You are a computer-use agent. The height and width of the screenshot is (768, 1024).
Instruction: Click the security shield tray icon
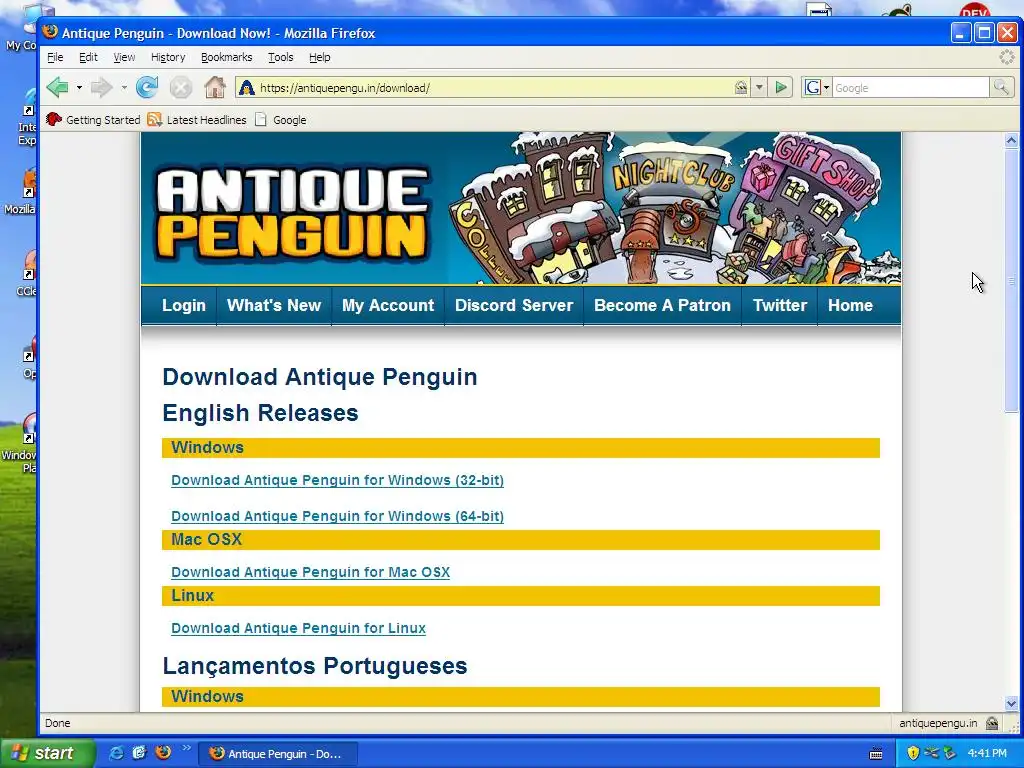coord(913,753)
